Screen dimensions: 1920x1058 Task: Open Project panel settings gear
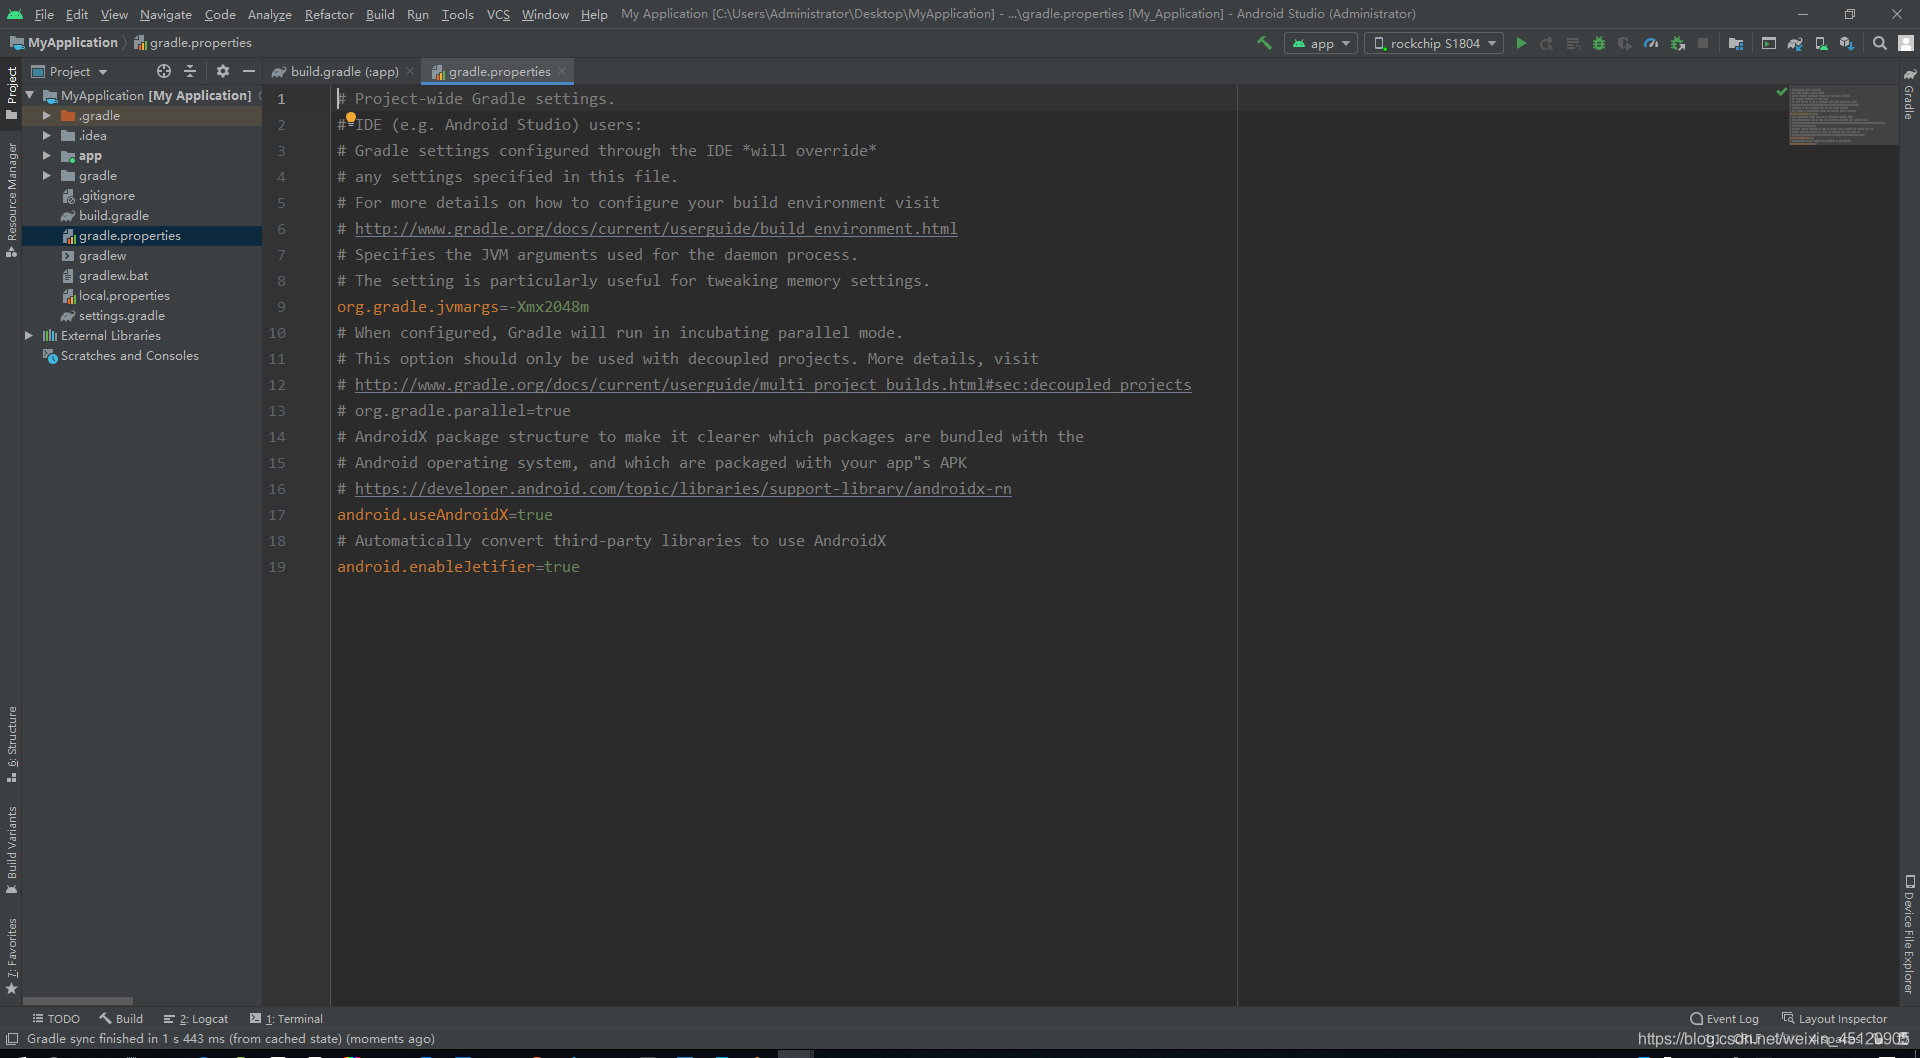tap(223, 71)
